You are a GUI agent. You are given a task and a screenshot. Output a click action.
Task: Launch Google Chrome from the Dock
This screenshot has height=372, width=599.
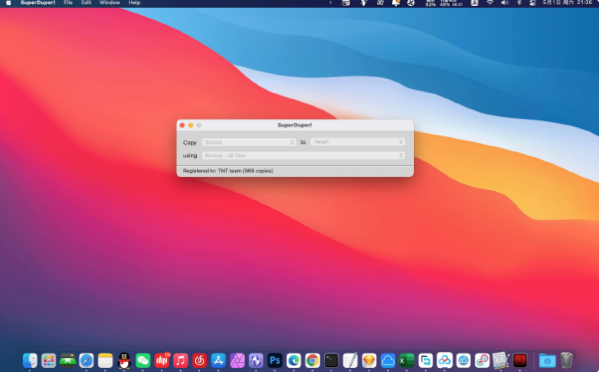click(x=312, y=360)
